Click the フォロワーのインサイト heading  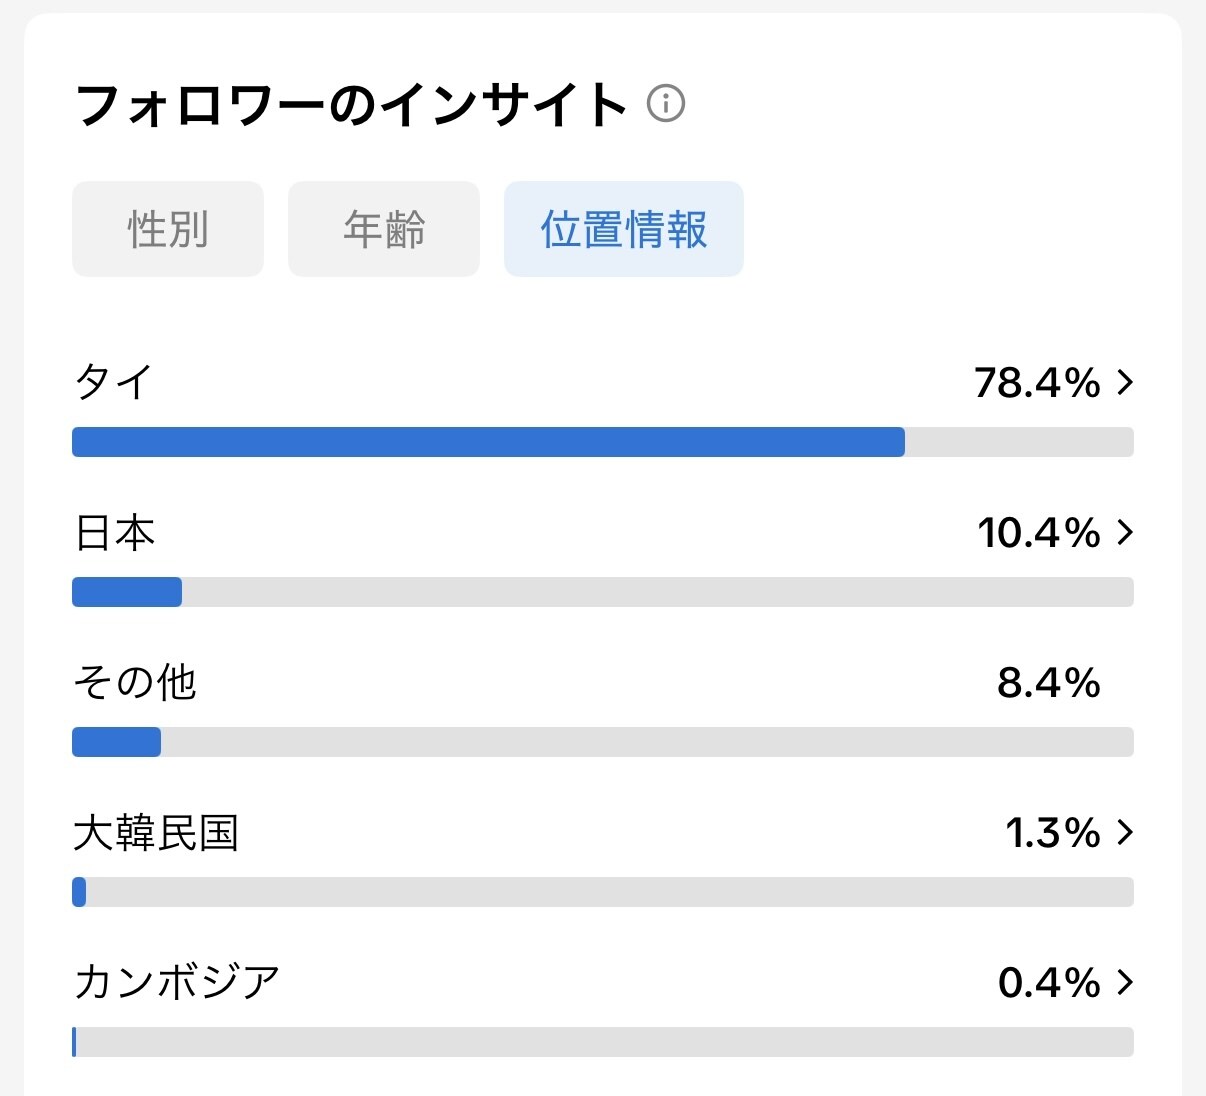coord(352,104)
